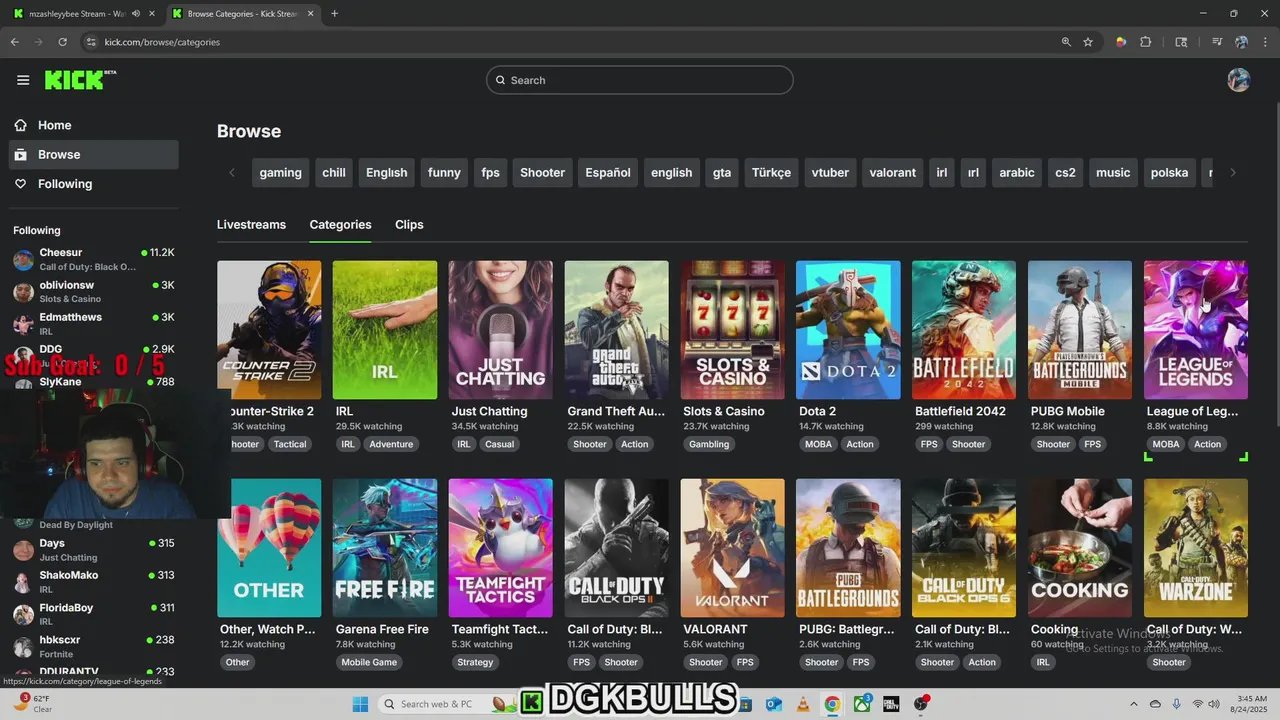Switch to the Categories tab
The height and width of the screenshot is (720, 1280).
(340, 224)
